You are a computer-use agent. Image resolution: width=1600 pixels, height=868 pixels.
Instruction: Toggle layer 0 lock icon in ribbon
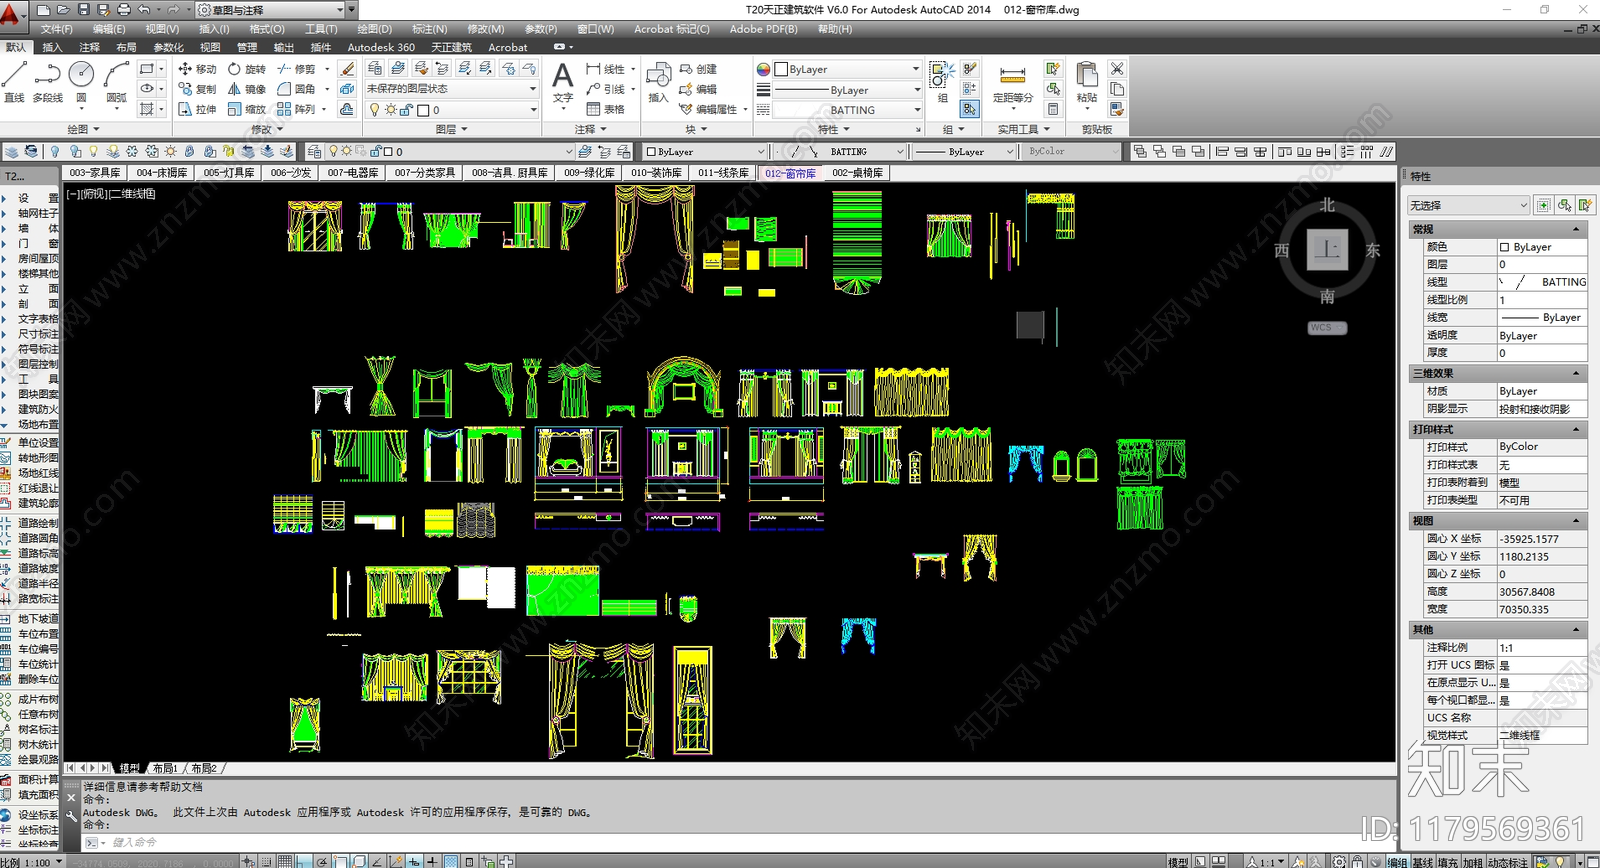pyautogui.click(x=407, y=110)
